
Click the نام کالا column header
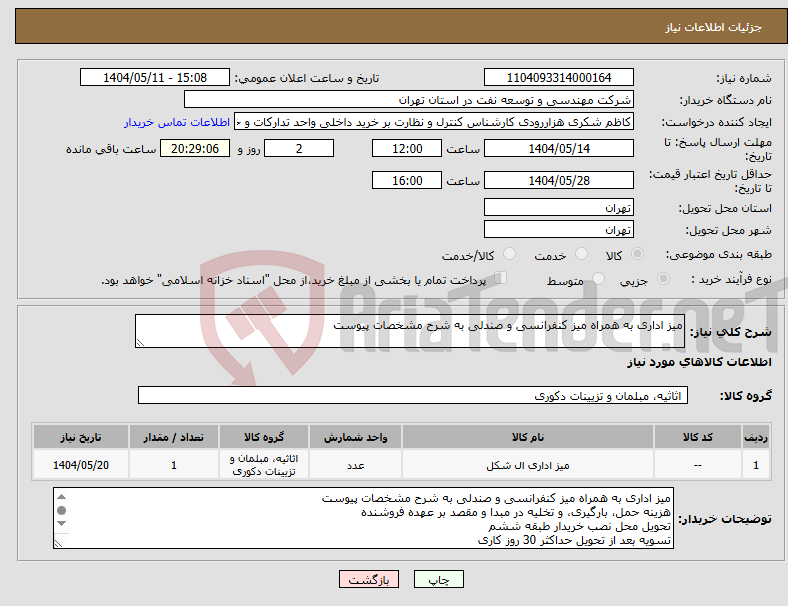528,437
